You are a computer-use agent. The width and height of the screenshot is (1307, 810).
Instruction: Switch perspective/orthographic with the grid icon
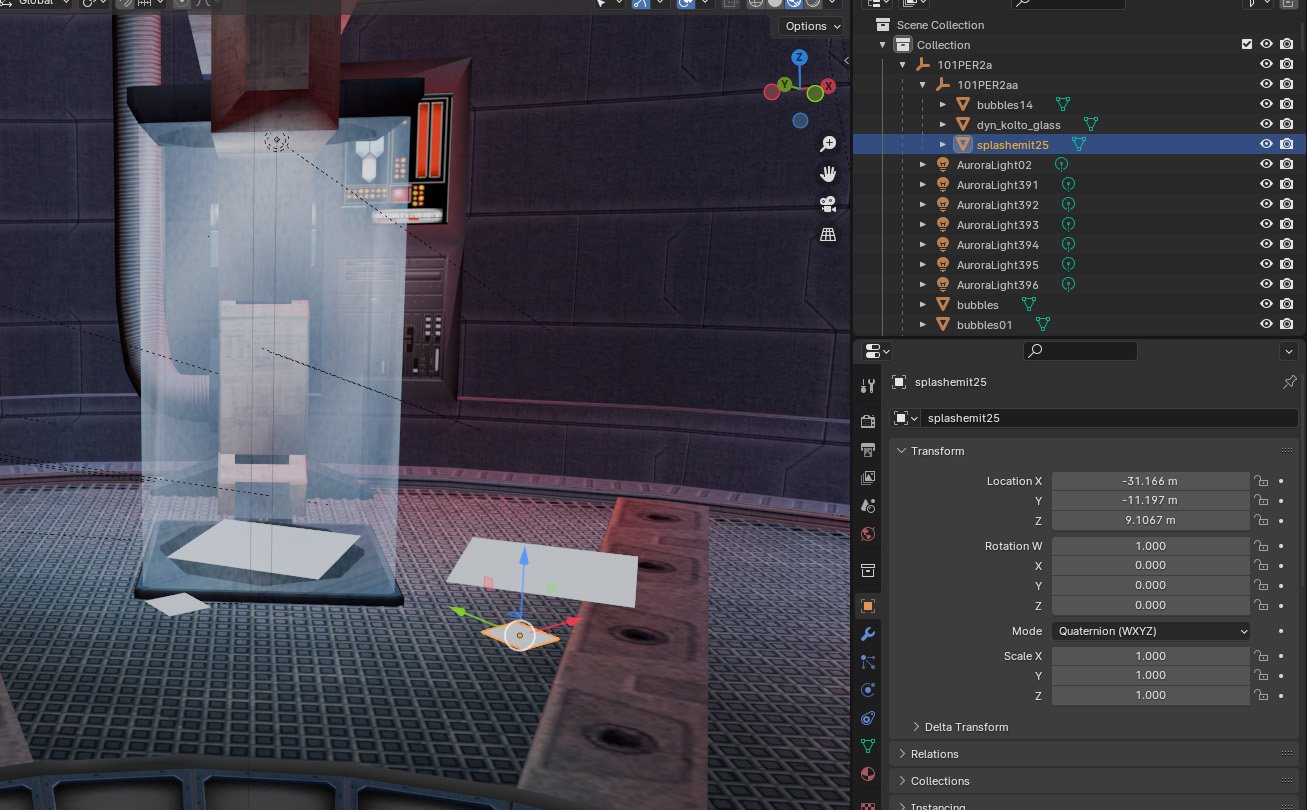(x=828, y=234)
